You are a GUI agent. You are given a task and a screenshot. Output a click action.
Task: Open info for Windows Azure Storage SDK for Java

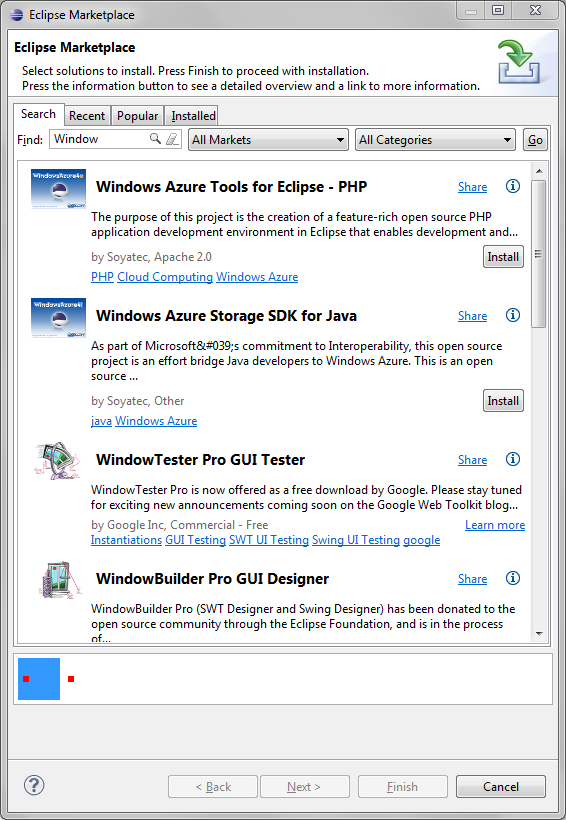[513, 315]
